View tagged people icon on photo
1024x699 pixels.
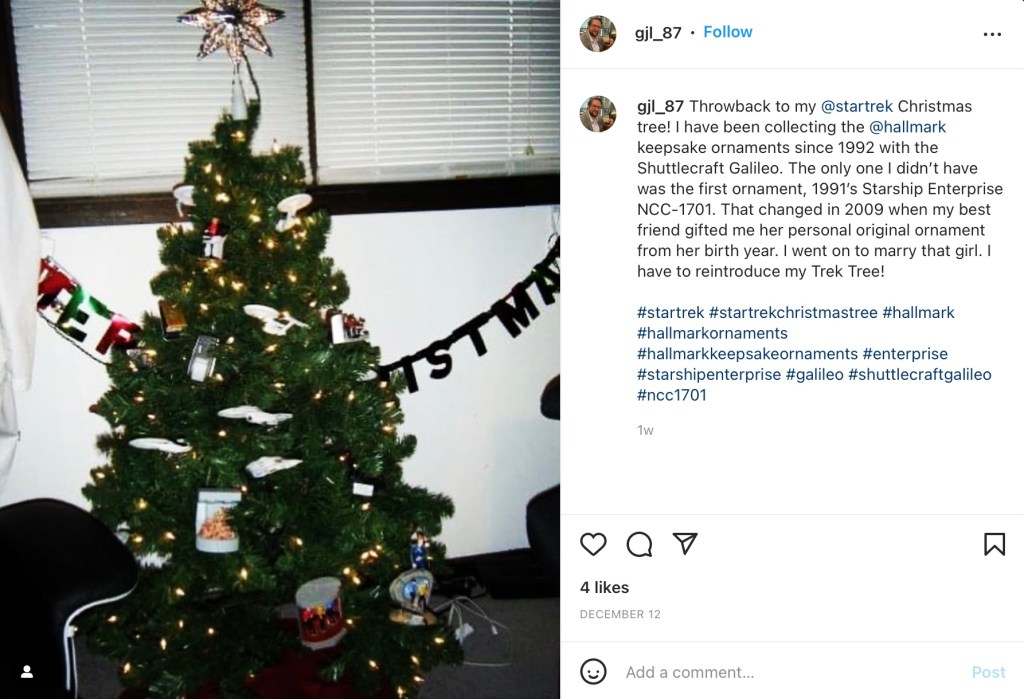click(27, 672)
